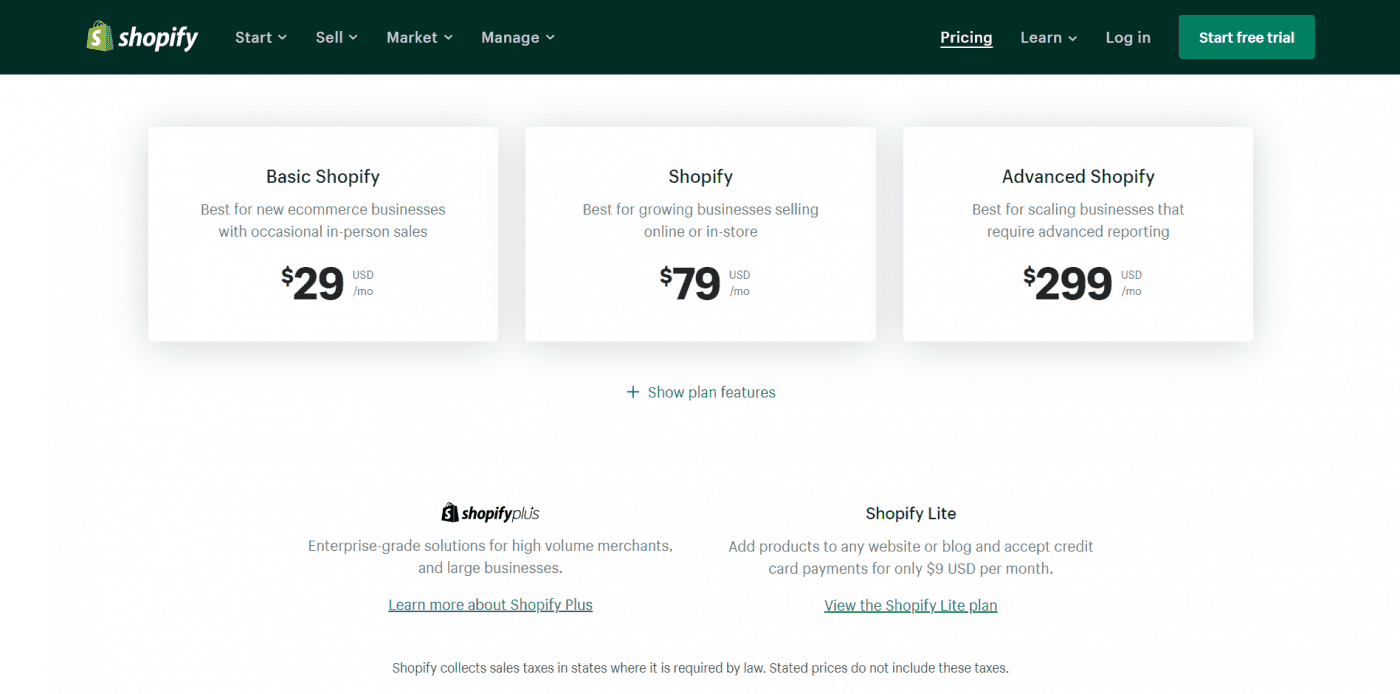Viewport: 1400px width, 694px height.
Task: Click the Shopify Lite heading
Action: [911, 513]
